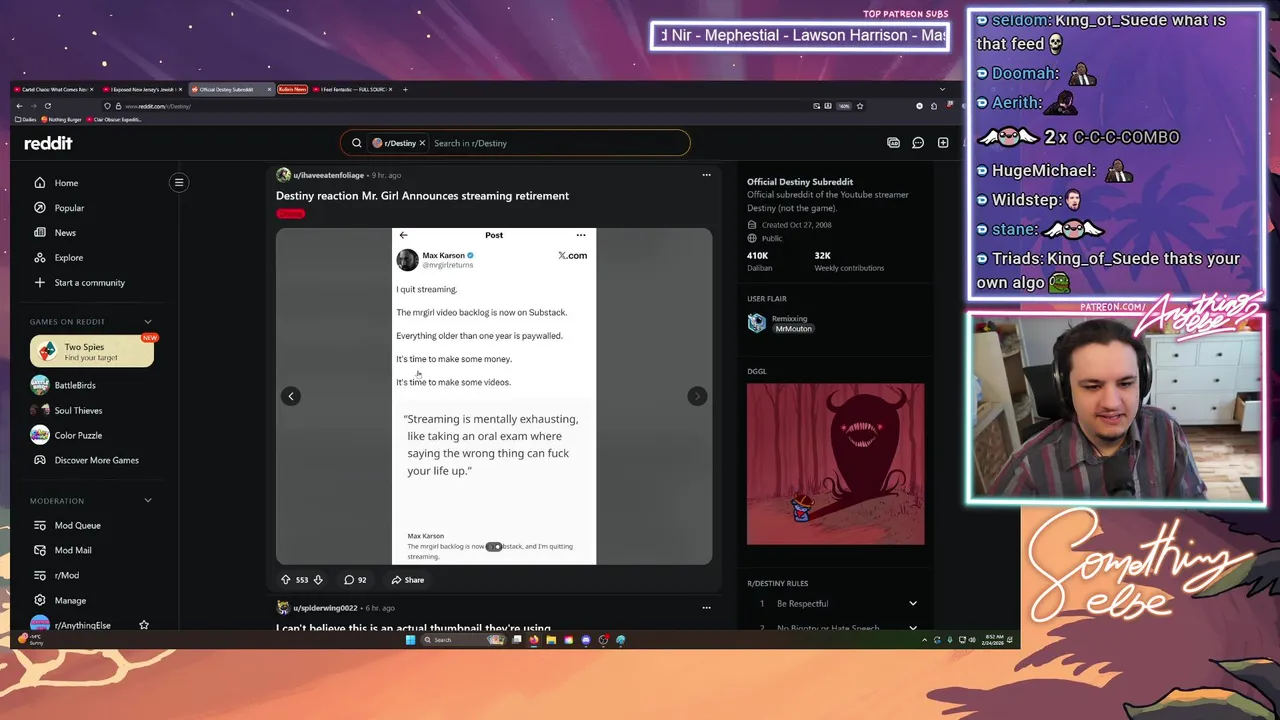Open the Clair Obscur bookmark
The width and height of the screenshot is (1280, 720).
point(115,120)
